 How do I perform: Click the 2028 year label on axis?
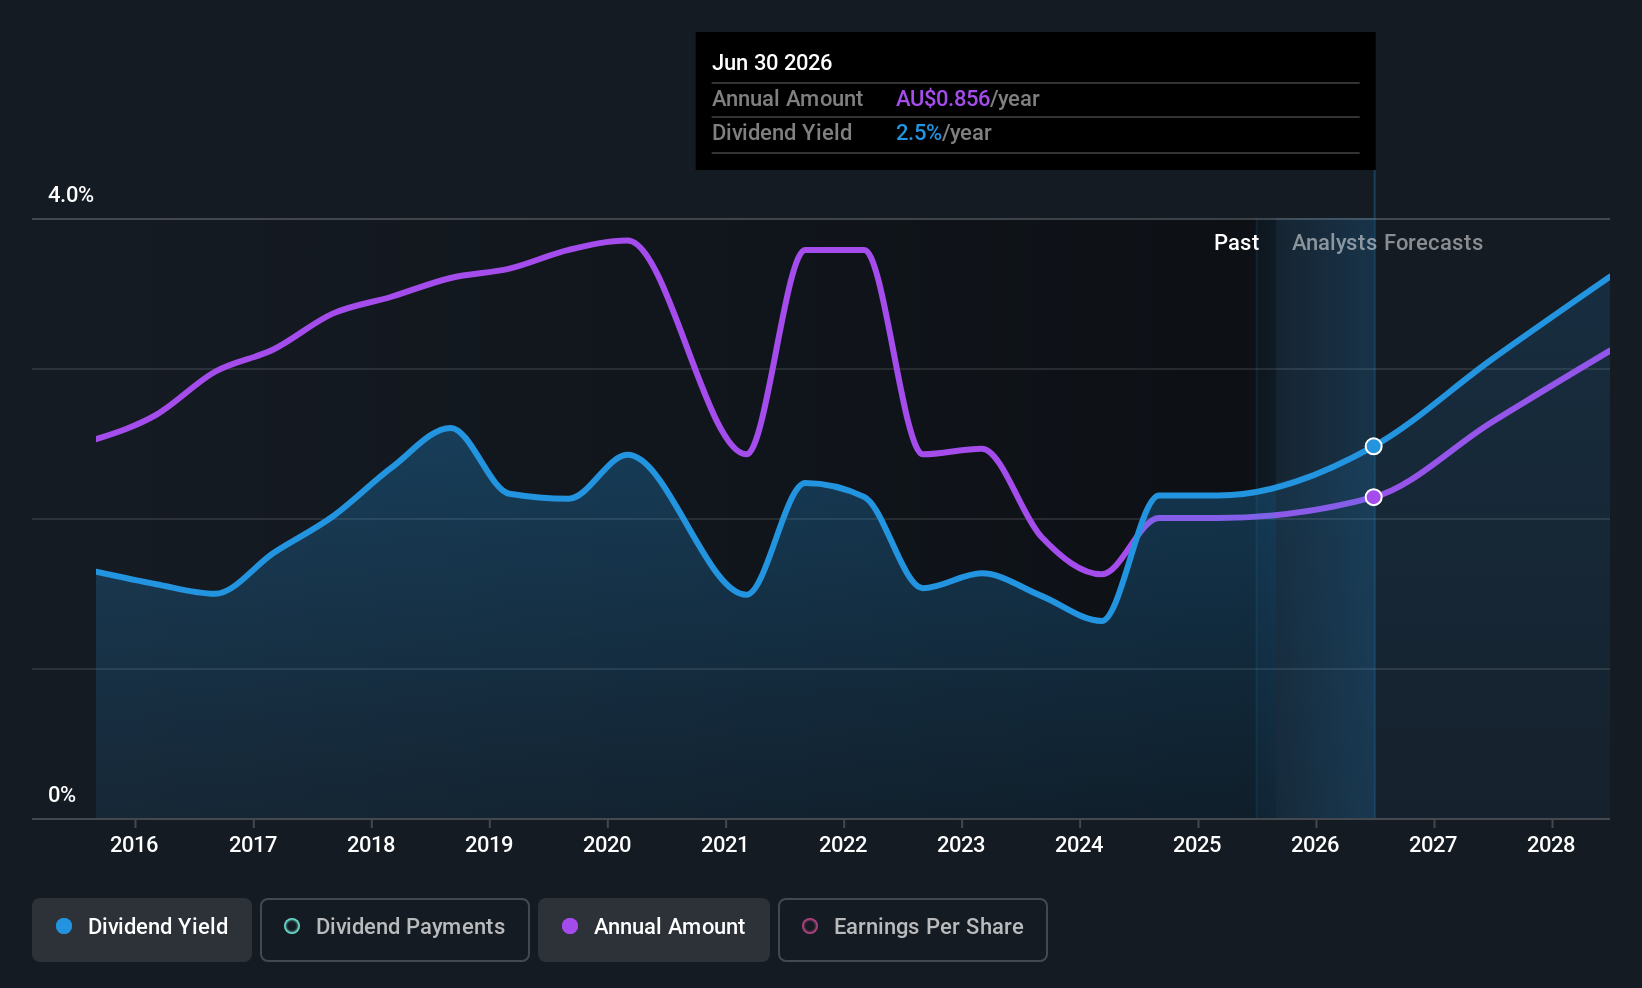[1551, 844]
